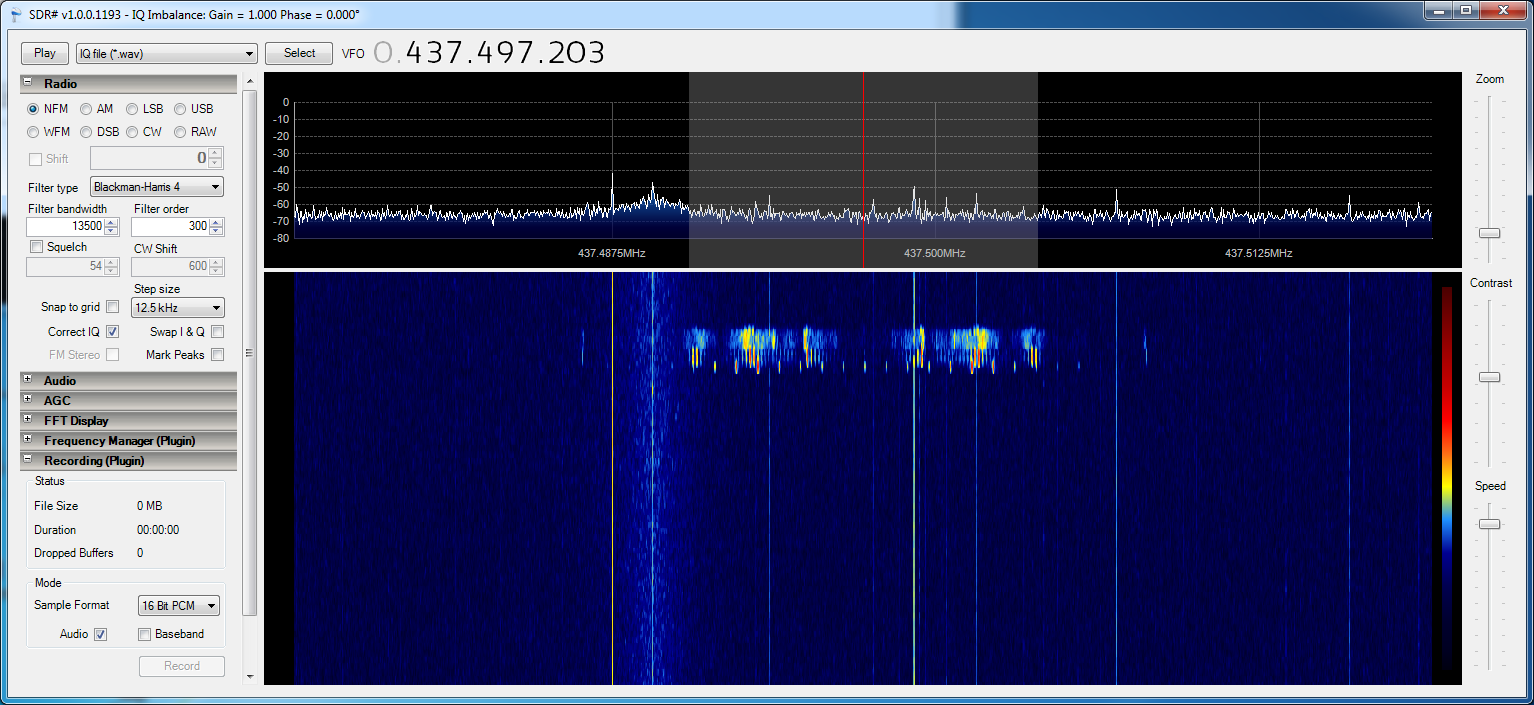Toggle the Swap I & Q checkbox
The height and width of the screenshot is (705, 1534).
click(x=217, y=331)
